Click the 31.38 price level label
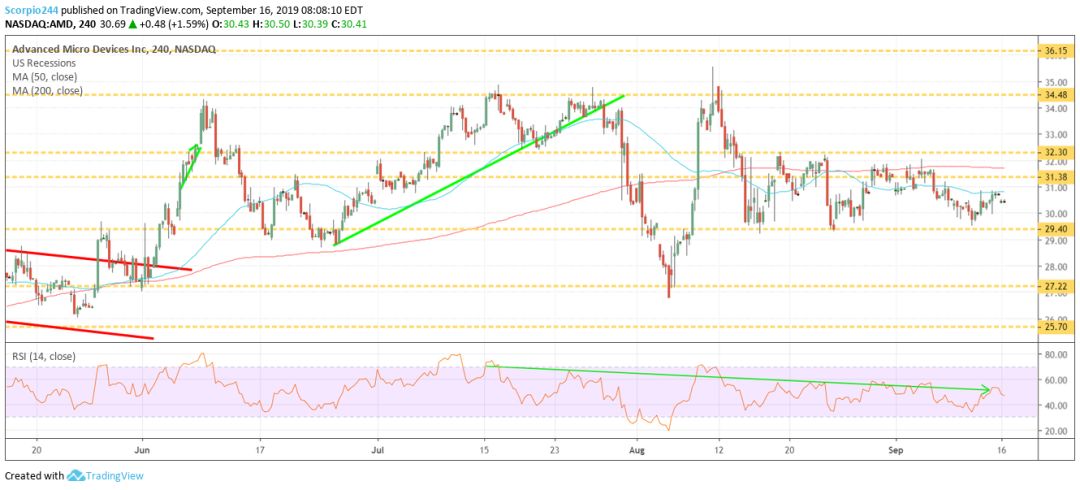This screenshot has width=1080, height=490. [x=1056, y=177]
